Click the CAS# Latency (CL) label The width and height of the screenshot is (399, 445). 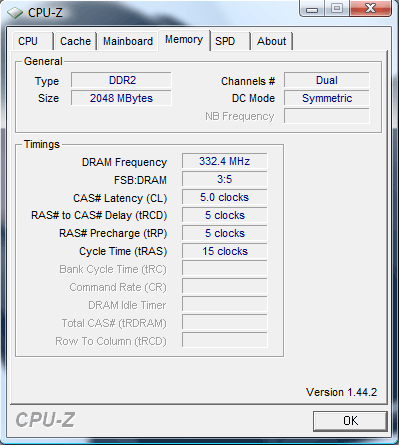120,198
